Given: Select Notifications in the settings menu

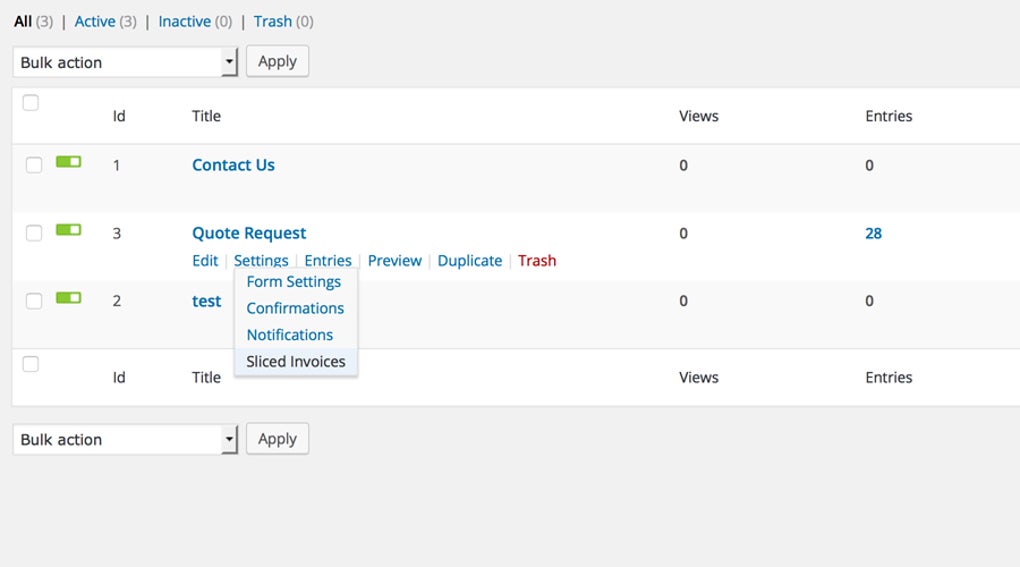Looking at the screenshot, I should pyautogui.click(x=290, y=335).
